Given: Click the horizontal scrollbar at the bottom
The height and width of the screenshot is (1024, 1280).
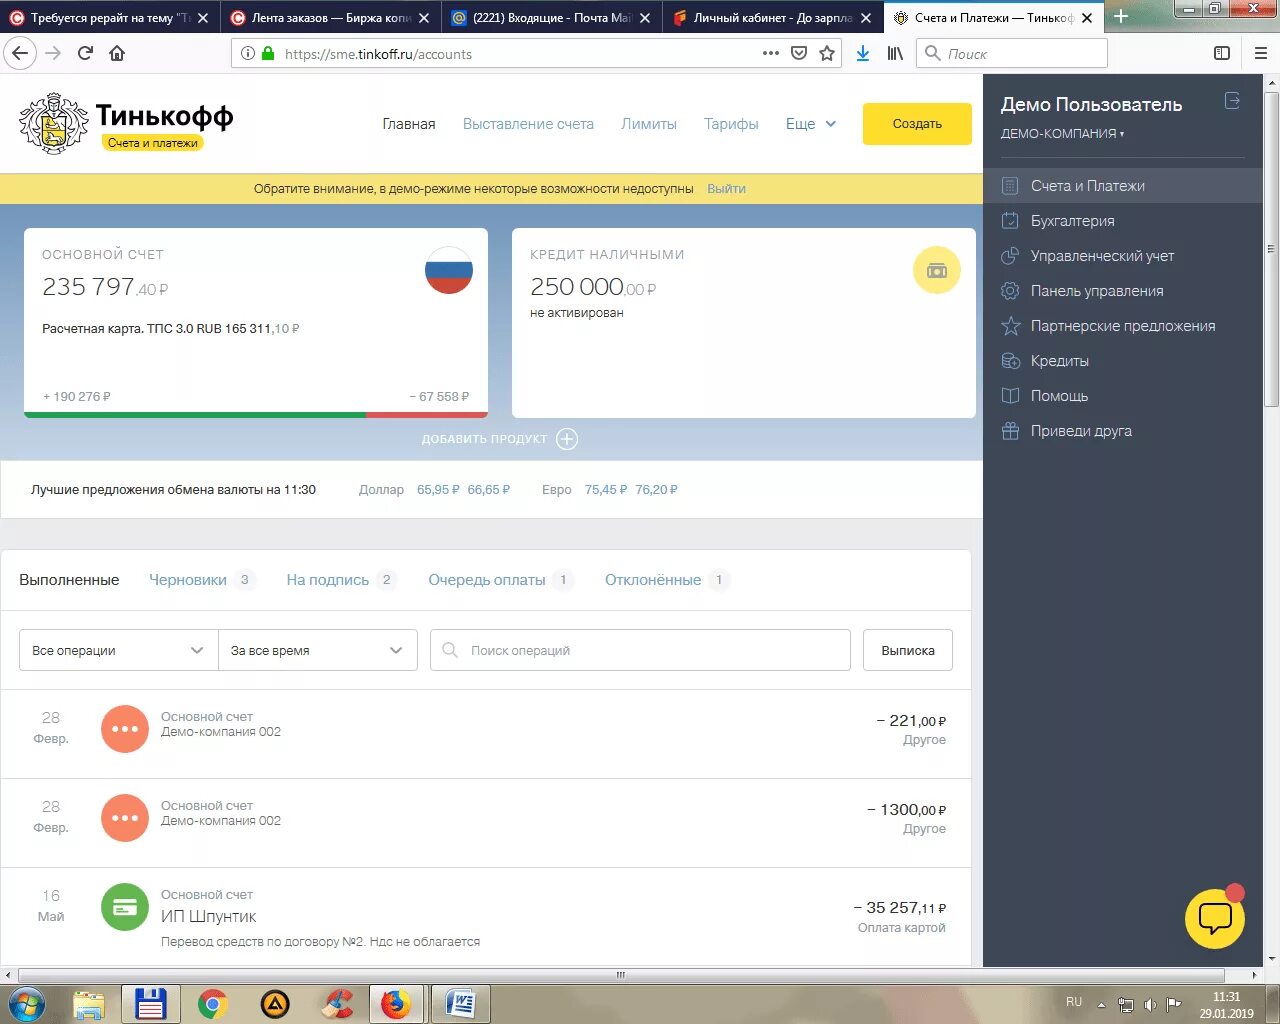Looking at the screenshot, I should tap(621, 975).
